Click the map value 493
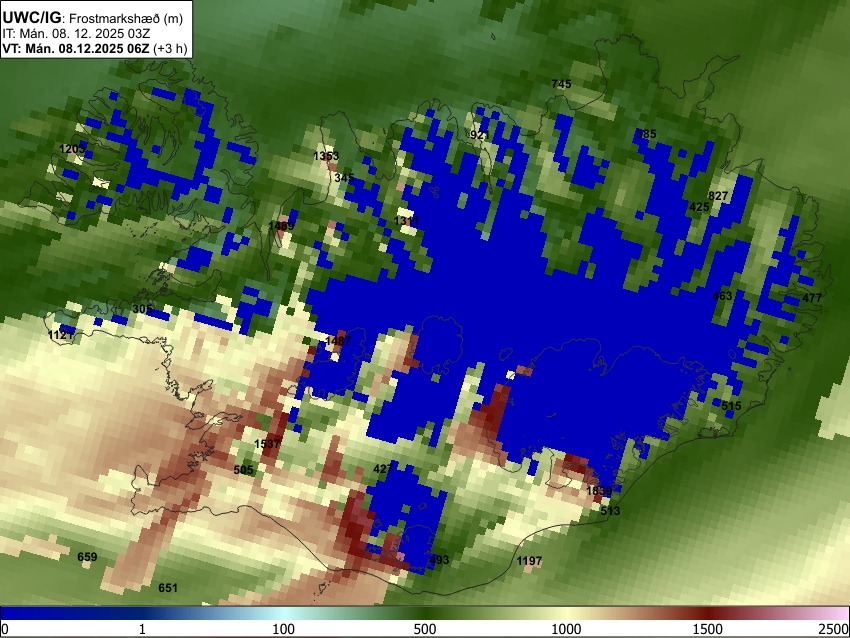 439,560
